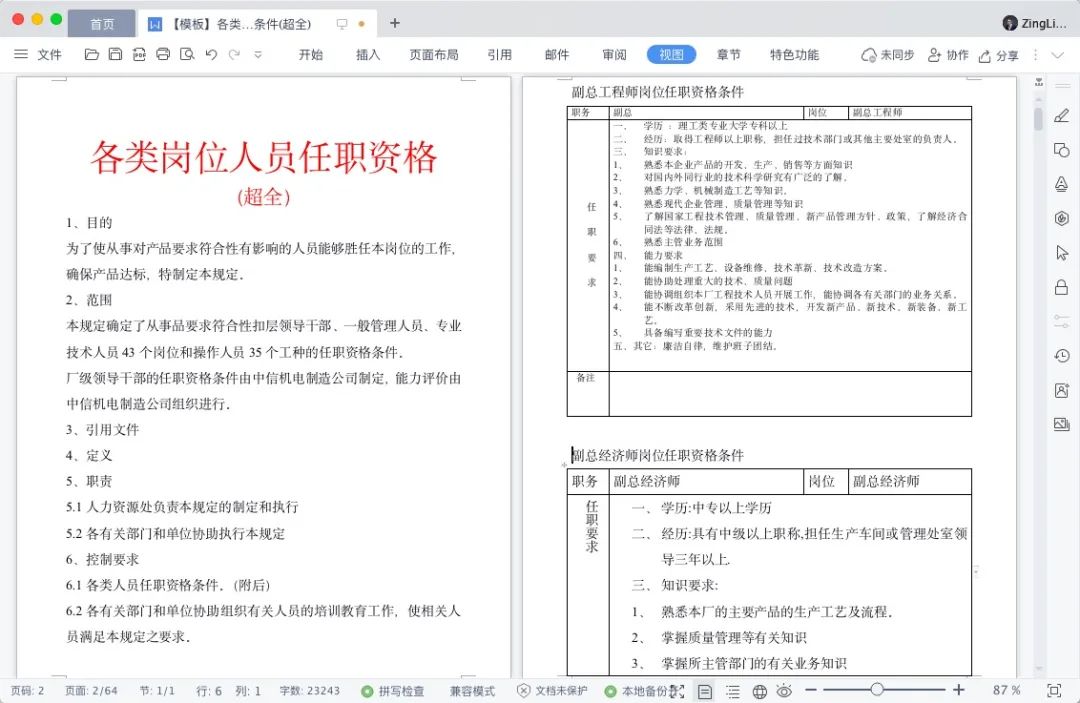Image resolution: width=1080 pixels, height=703 pixels.
Task: Click the 协作 collaboration button
Action: pyautogui.click(x=948, y=55)
